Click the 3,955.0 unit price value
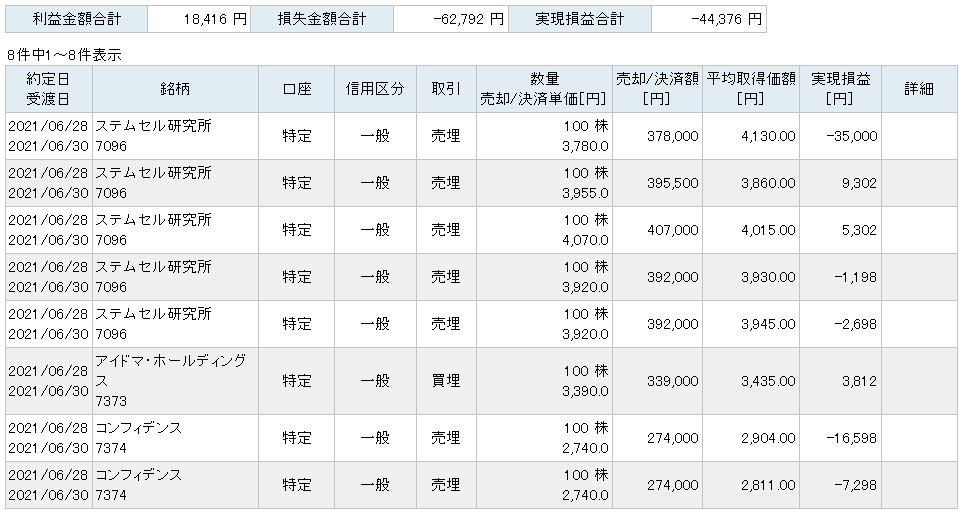The width and height of the screenshot is (963, 515). coord(585,193)
